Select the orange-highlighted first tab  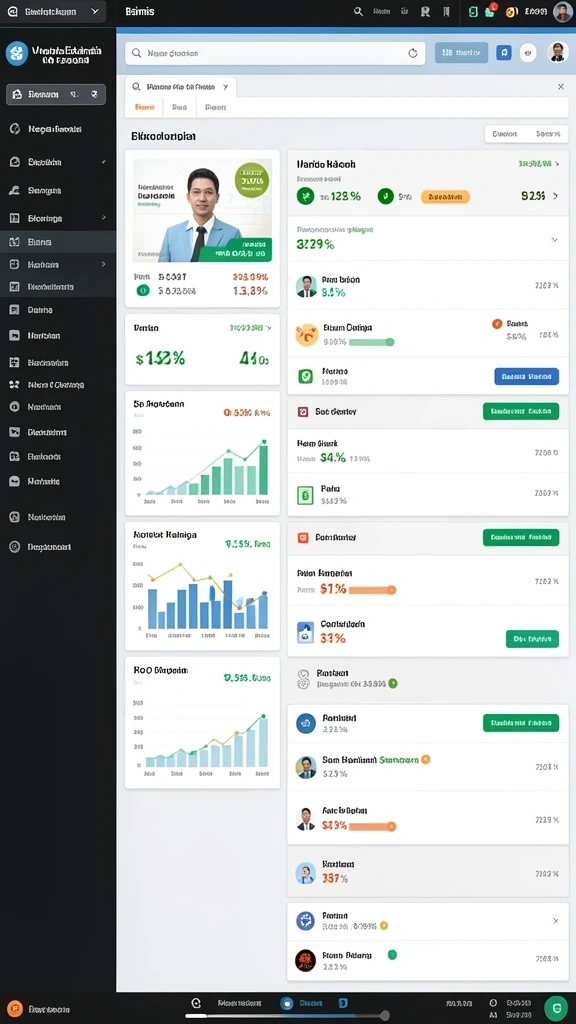[144, 107]
